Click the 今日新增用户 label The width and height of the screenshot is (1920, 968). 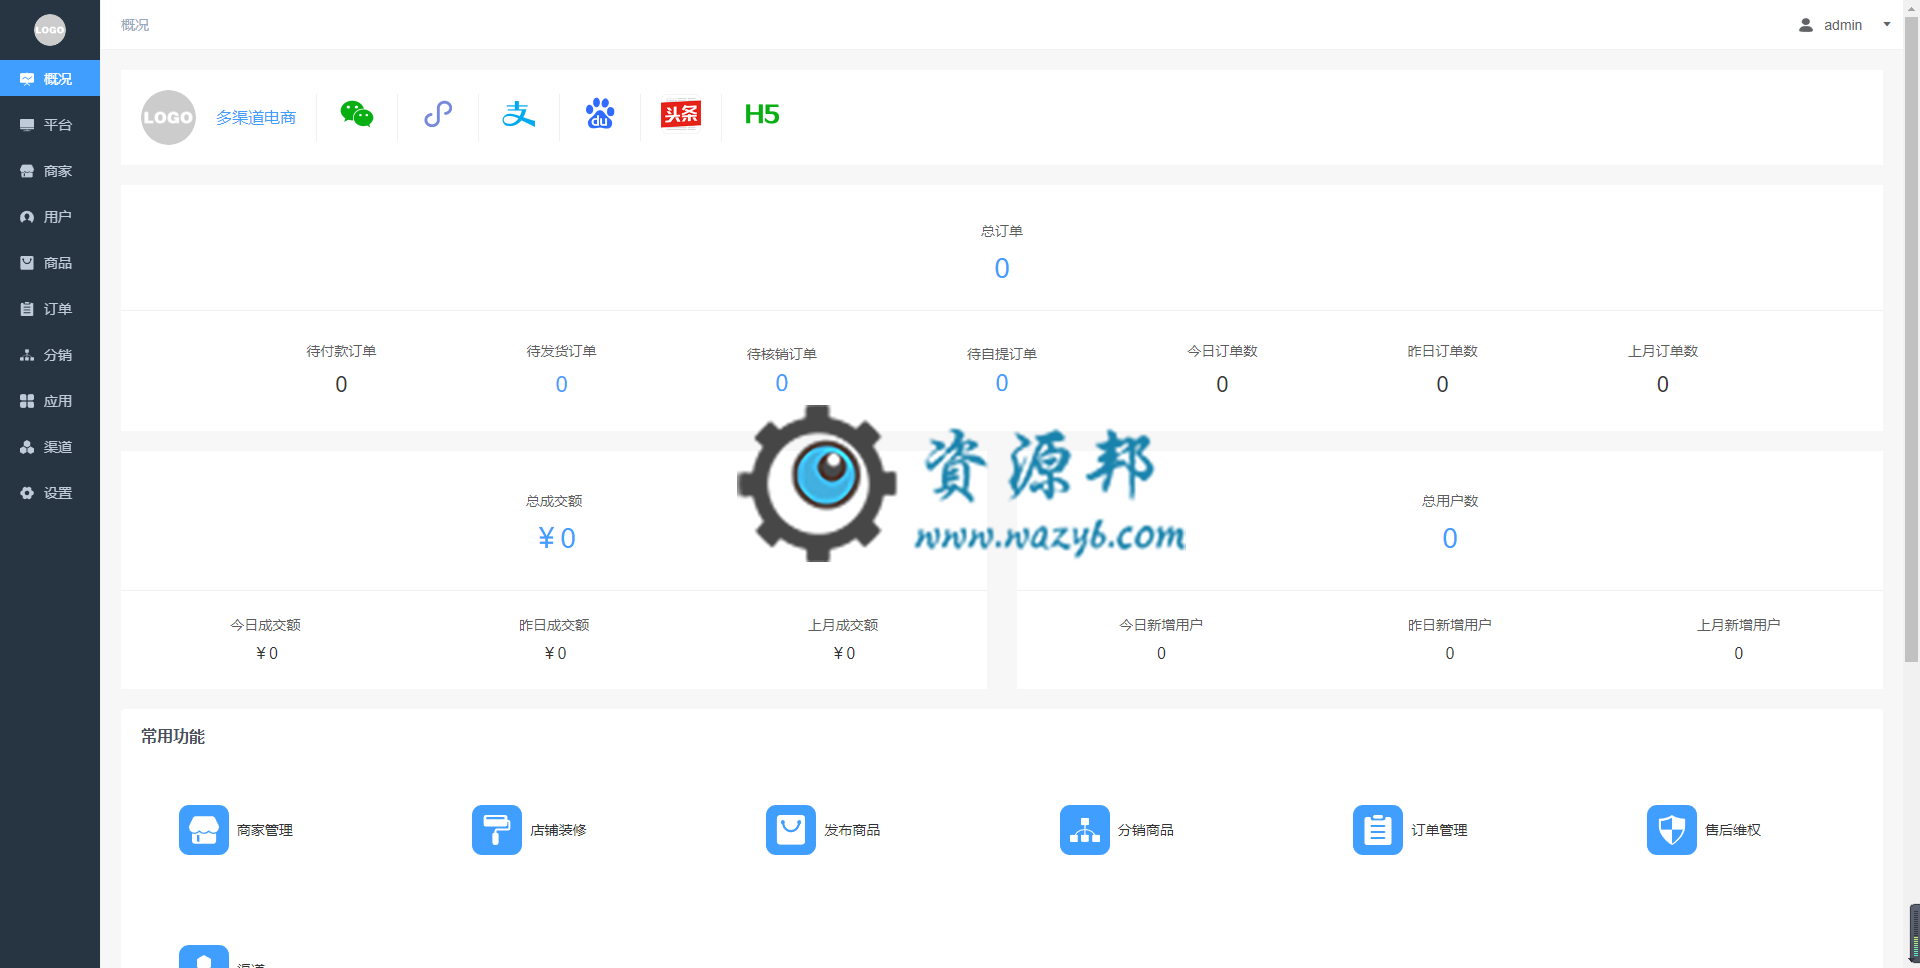[x=1161, y=625]
